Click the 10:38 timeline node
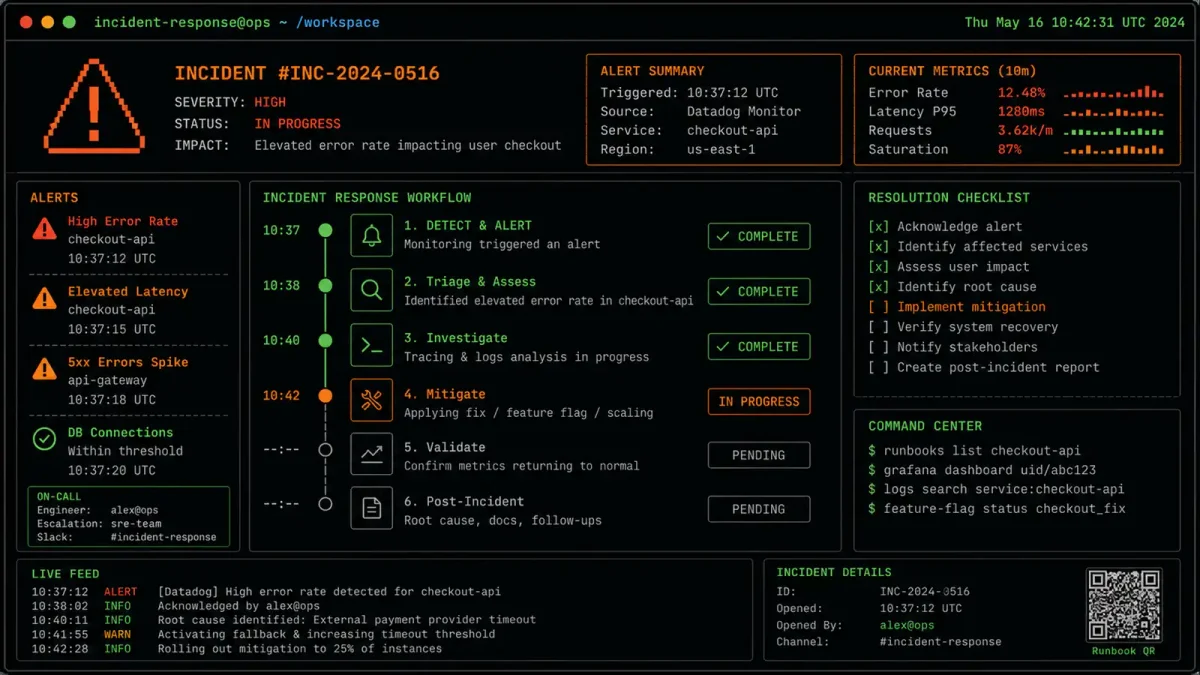This screenshot has width=1200, height=675. 324,286
